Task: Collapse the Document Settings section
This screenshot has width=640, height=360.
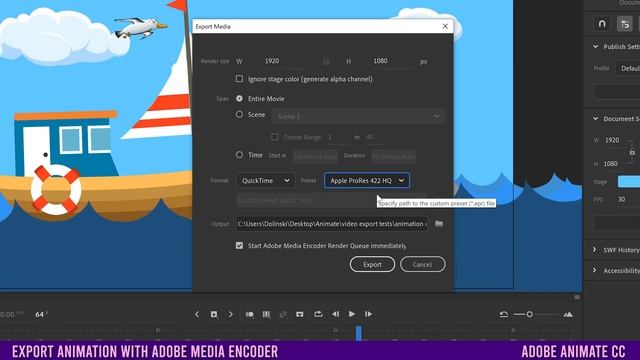Action: pyautogui.click(x=595, y=119)
